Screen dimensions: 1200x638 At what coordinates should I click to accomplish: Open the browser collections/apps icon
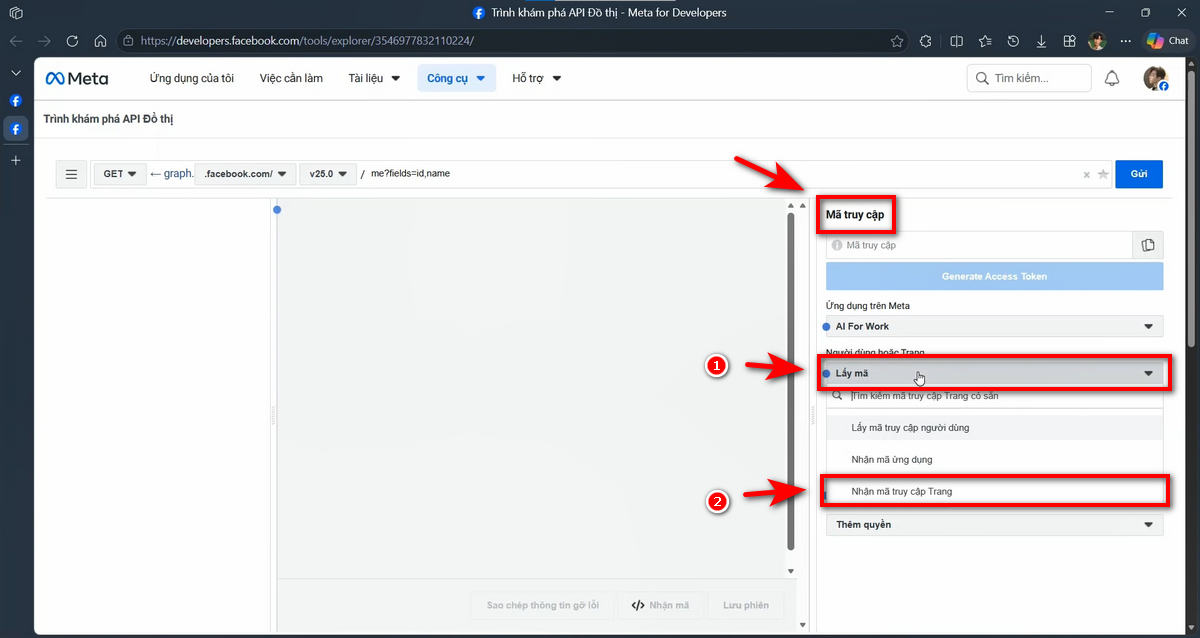click(x=1069, y=41)
